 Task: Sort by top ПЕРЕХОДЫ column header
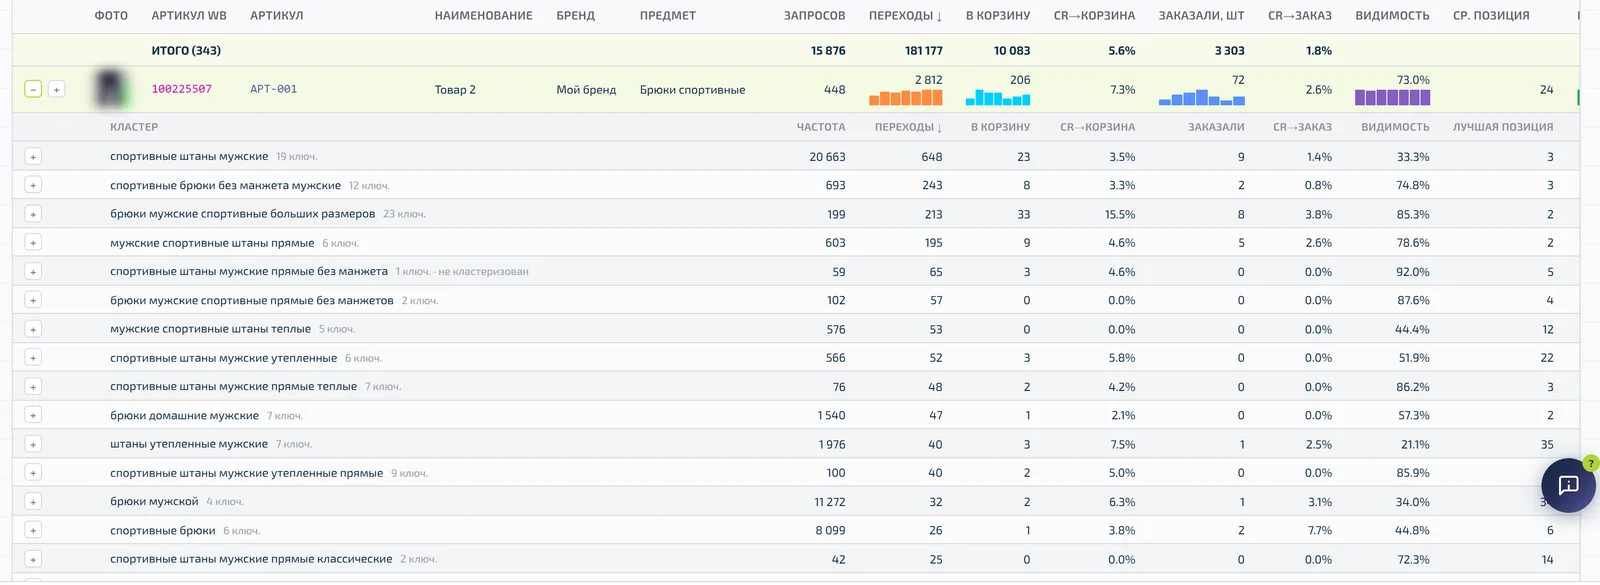click(905, 16)
